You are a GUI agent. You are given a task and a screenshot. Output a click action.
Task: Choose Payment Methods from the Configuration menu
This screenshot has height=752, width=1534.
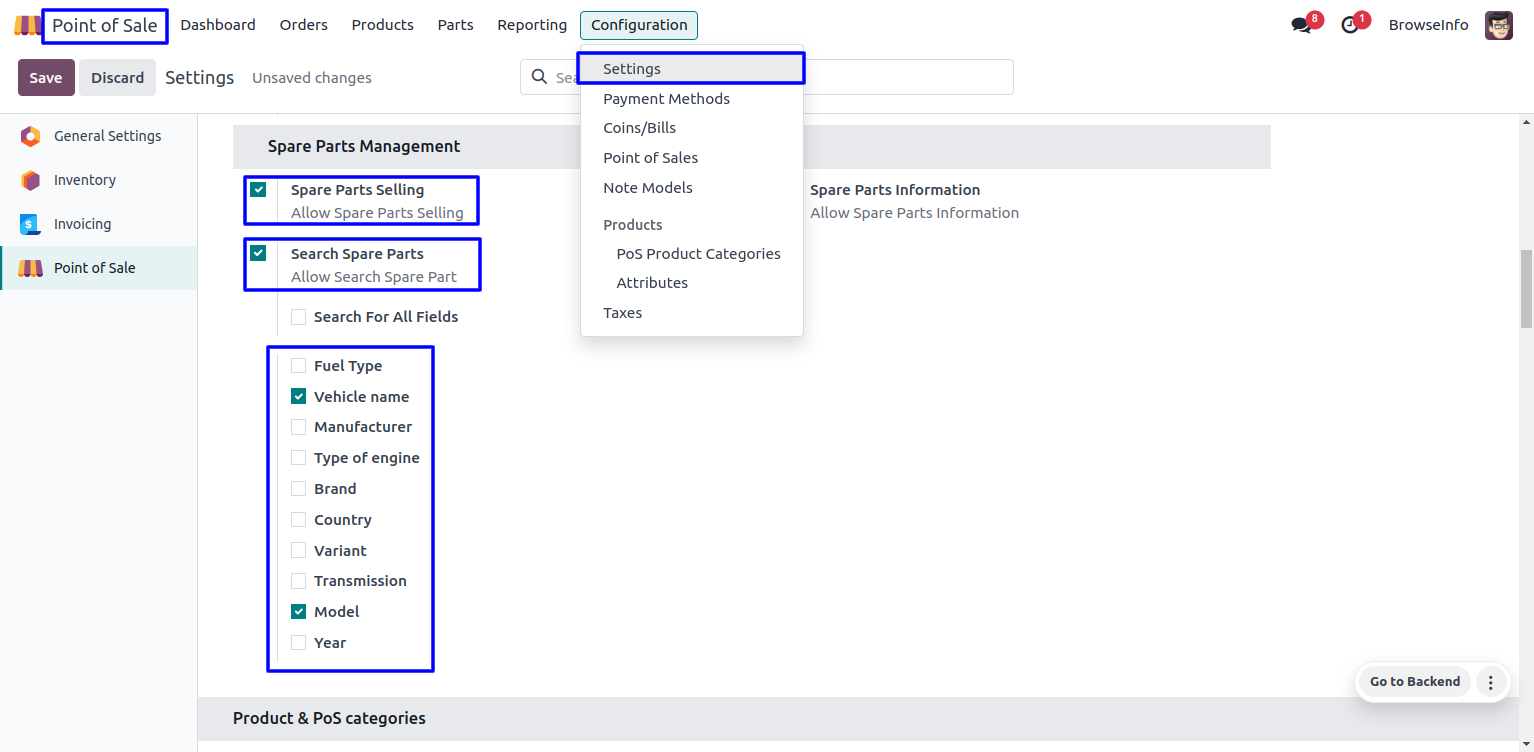(666, 99)
